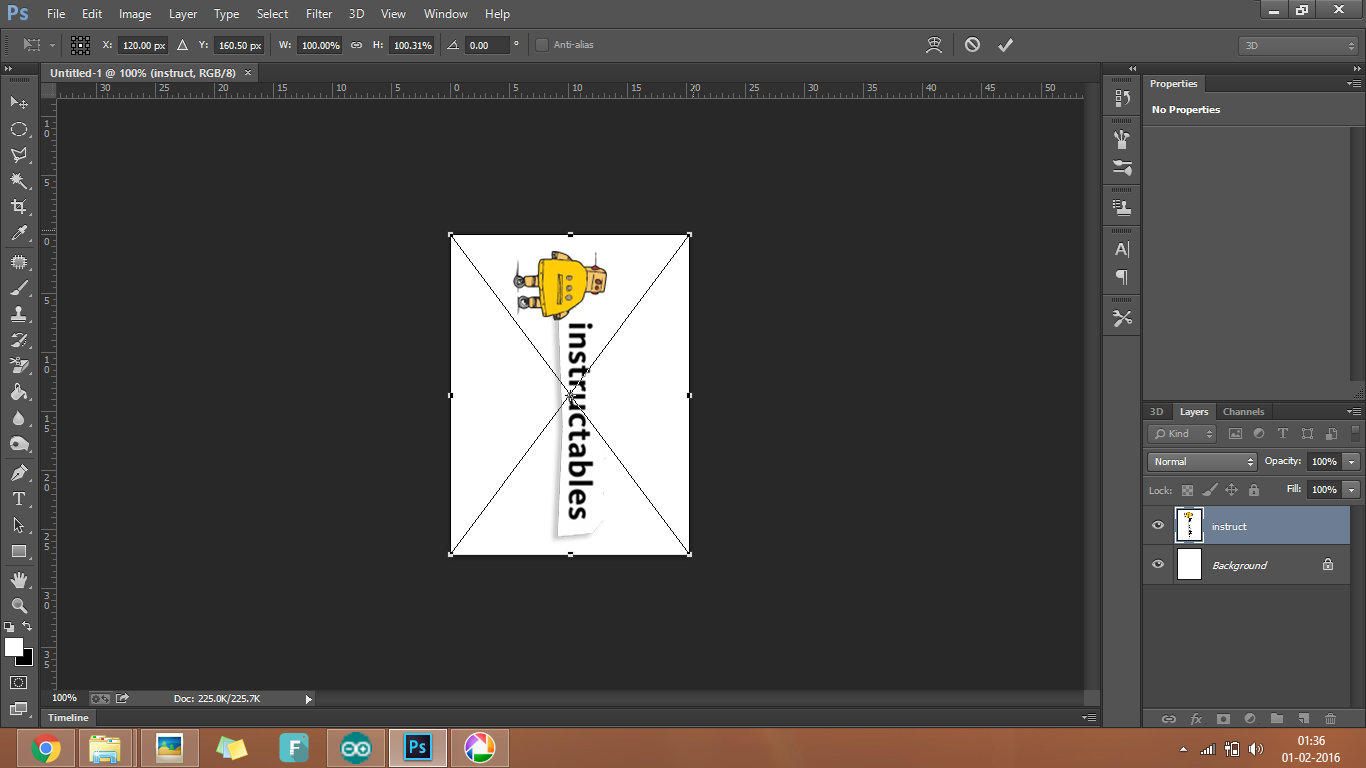Open the Filter menu
The image size is (1366, 768).
click(319, 14)
